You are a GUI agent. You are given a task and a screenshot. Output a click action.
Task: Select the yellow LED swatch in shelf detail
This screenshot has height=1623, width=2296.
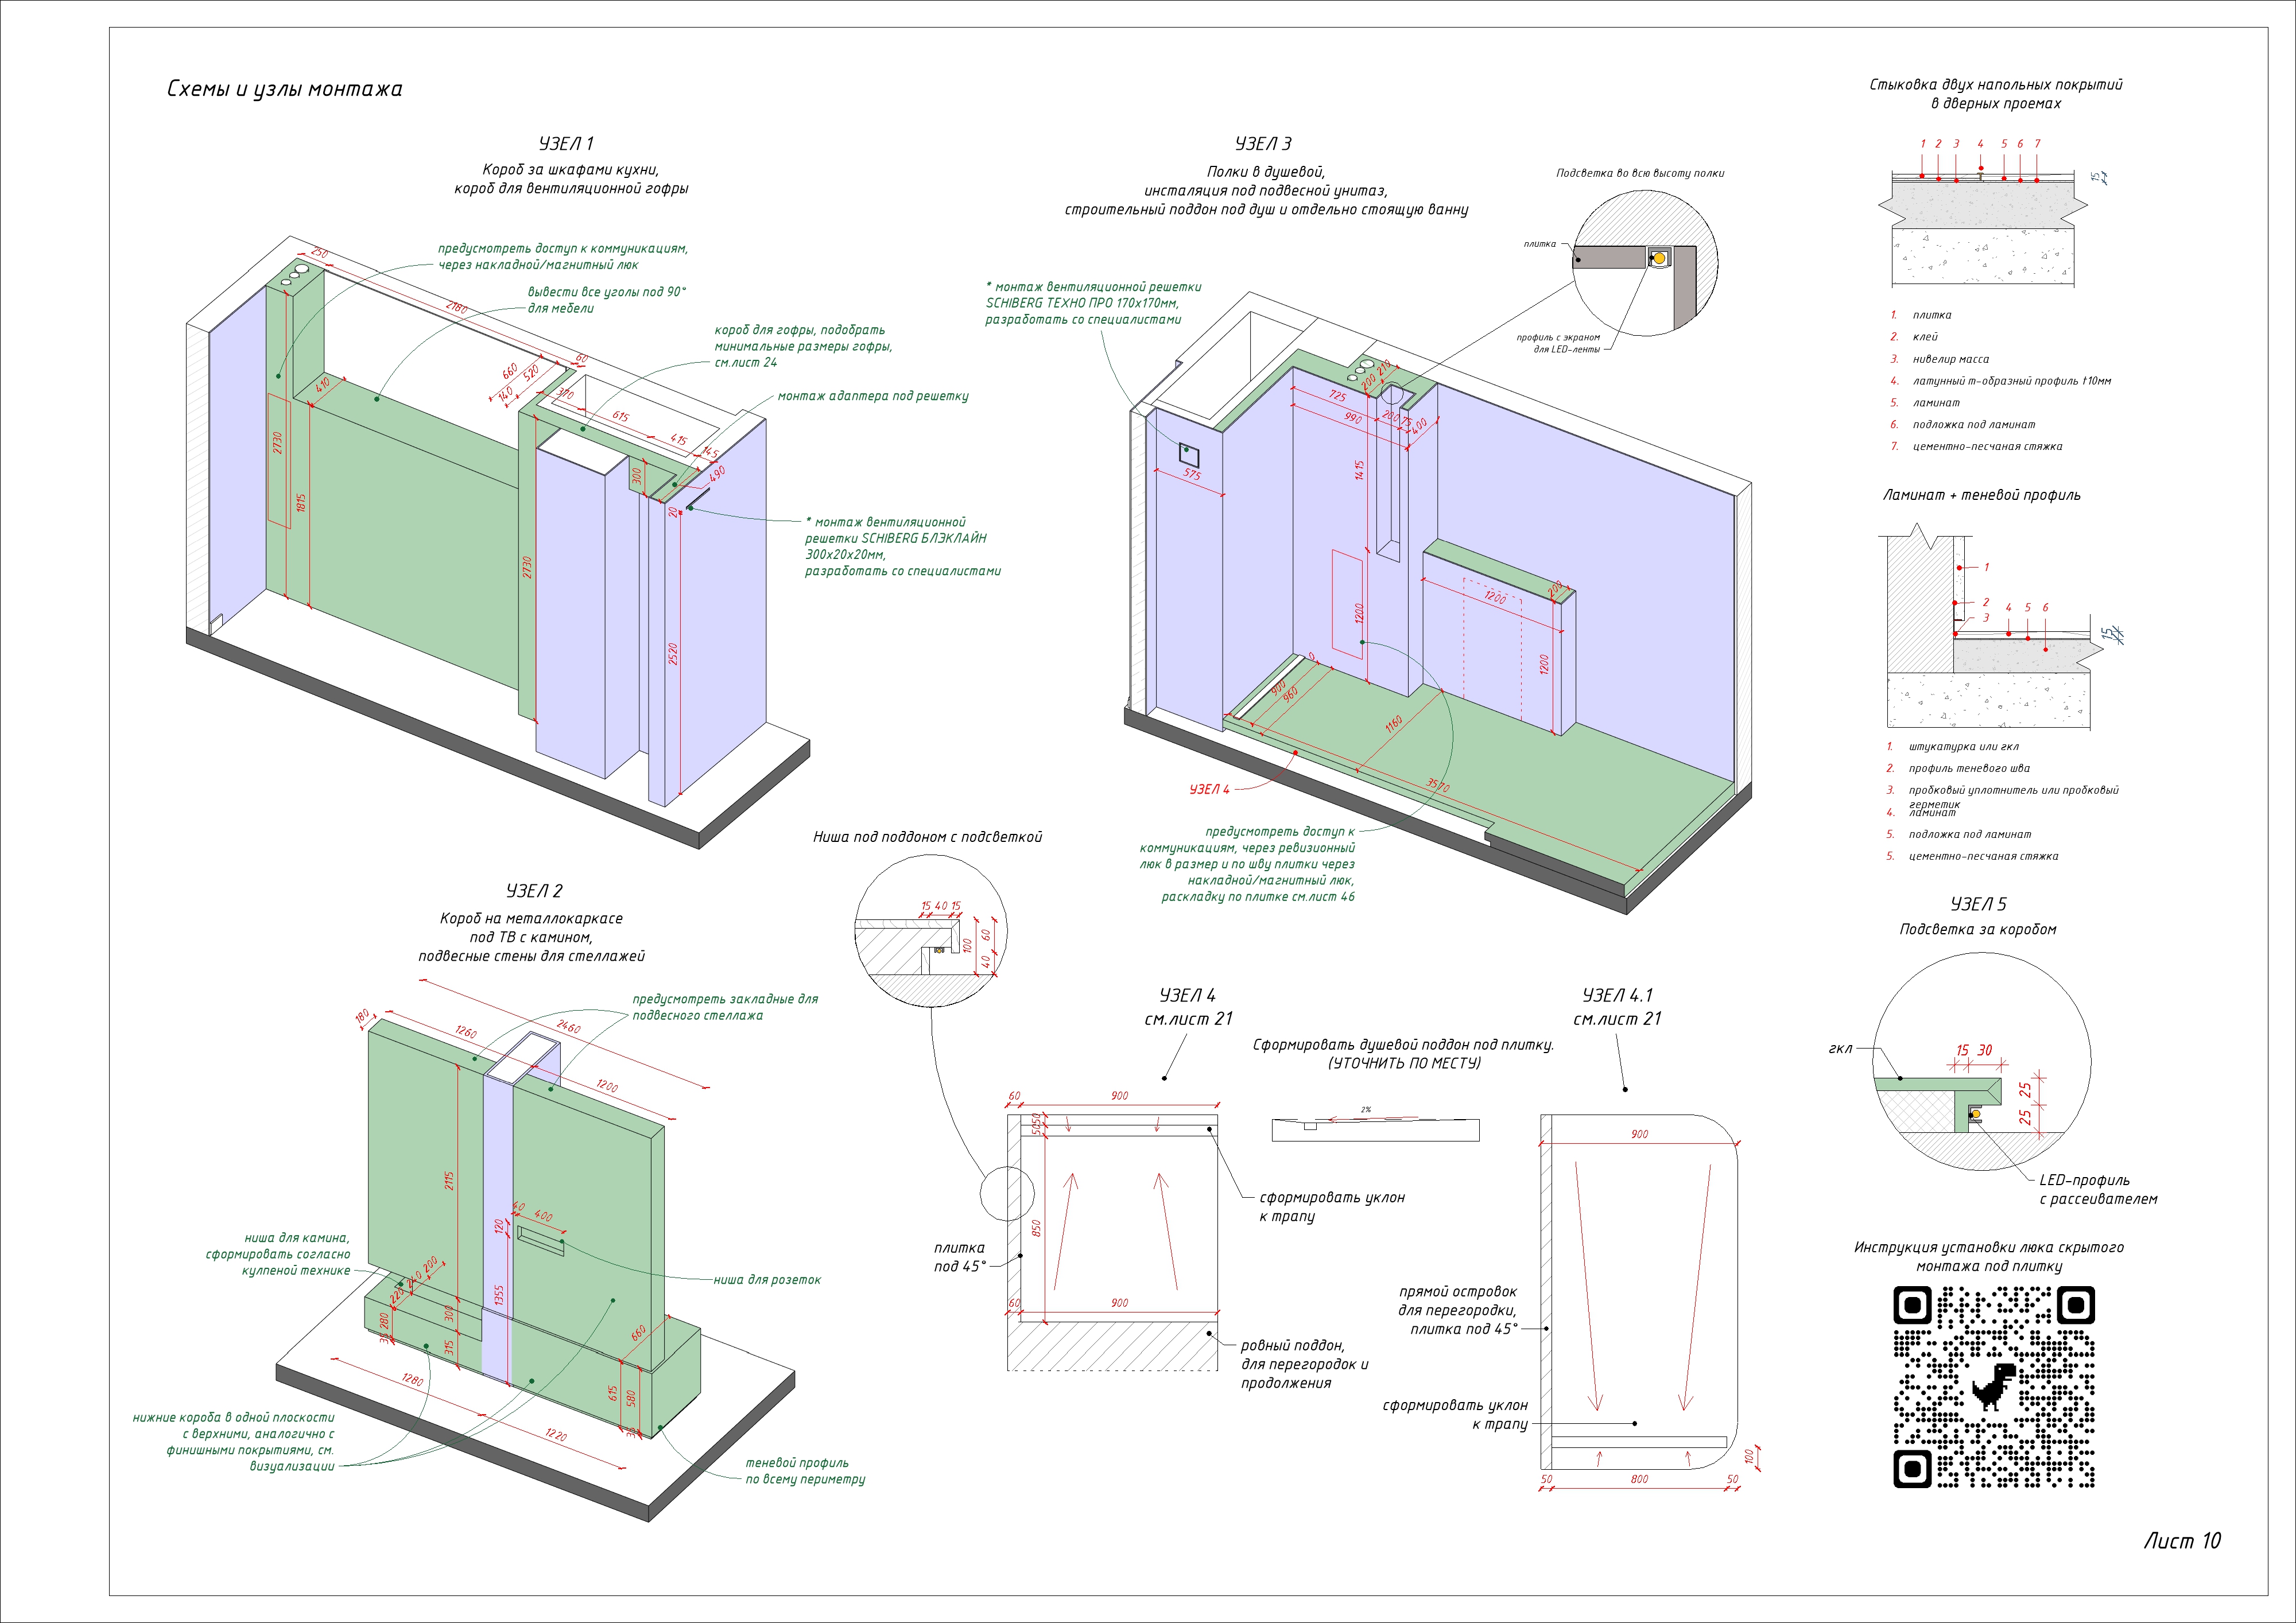(x=1660, y=258)
